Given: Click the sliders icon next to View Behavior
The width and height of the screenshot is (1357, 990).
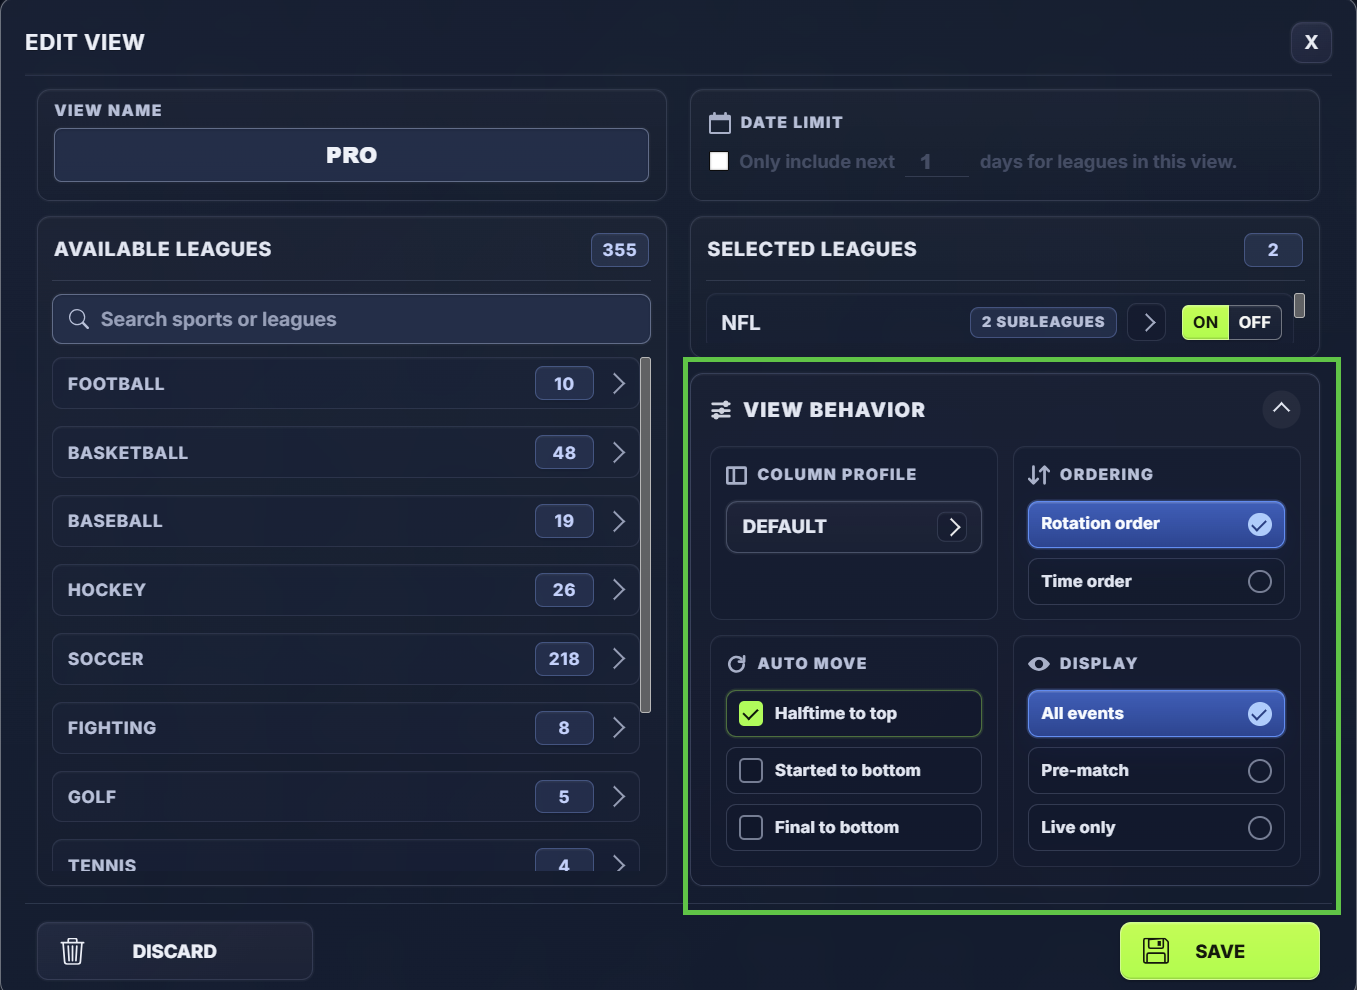Looking at the screenshot, I should 720,410.
